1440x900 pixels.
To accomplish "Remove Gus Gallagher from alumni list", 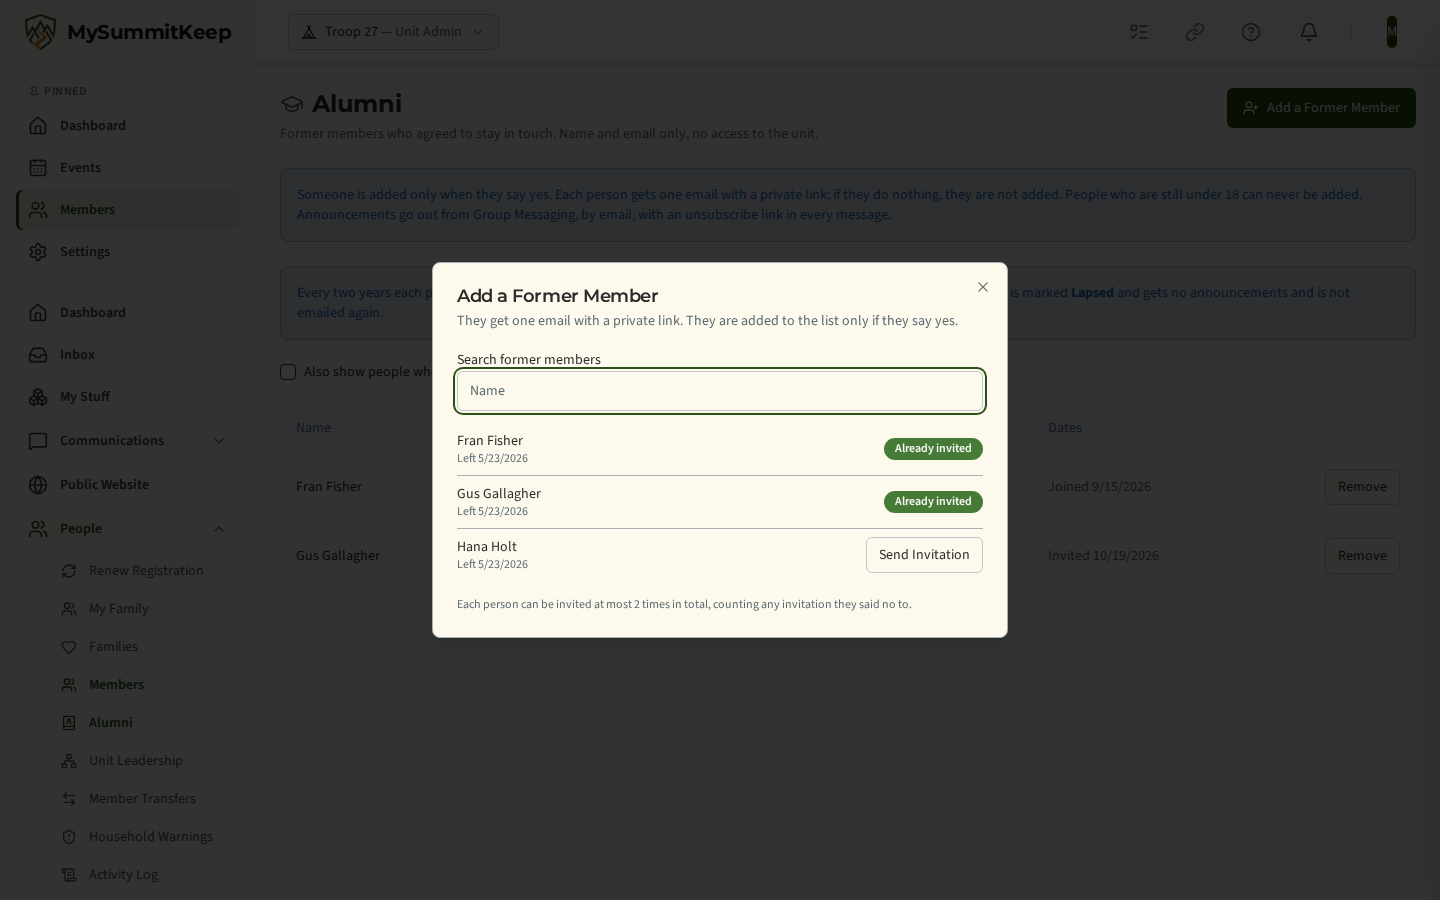I will 1362,556.
